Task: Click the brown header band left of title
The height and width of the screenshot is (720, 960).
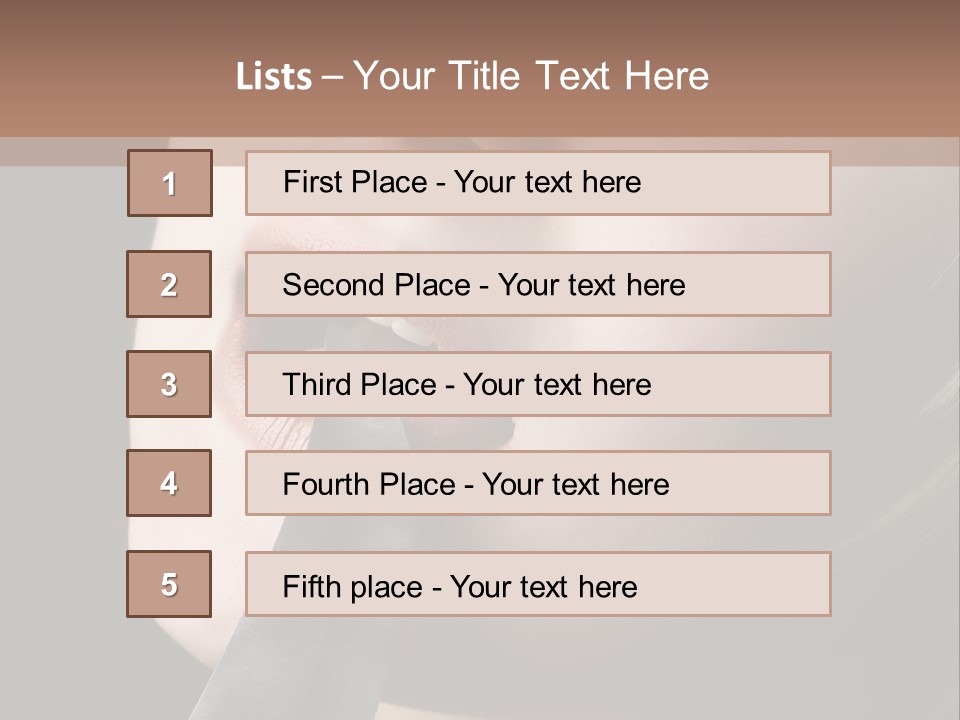Action: coord(110,75)
